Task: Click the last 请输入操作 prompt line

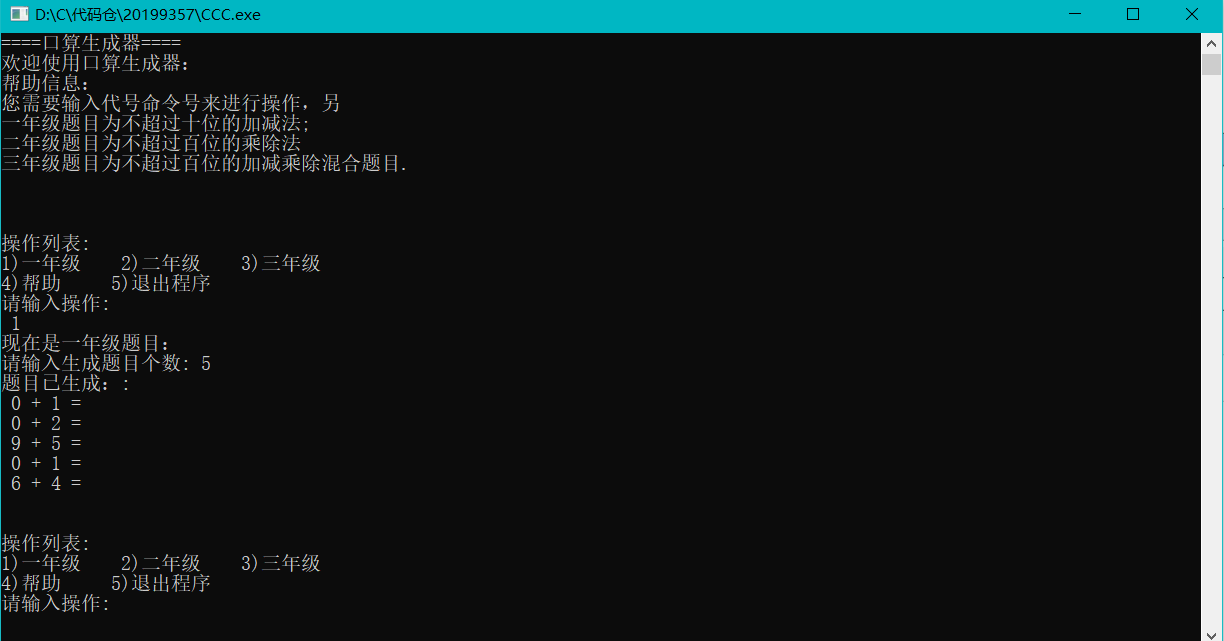Action: pyautogui.click(x=56, y=603)
